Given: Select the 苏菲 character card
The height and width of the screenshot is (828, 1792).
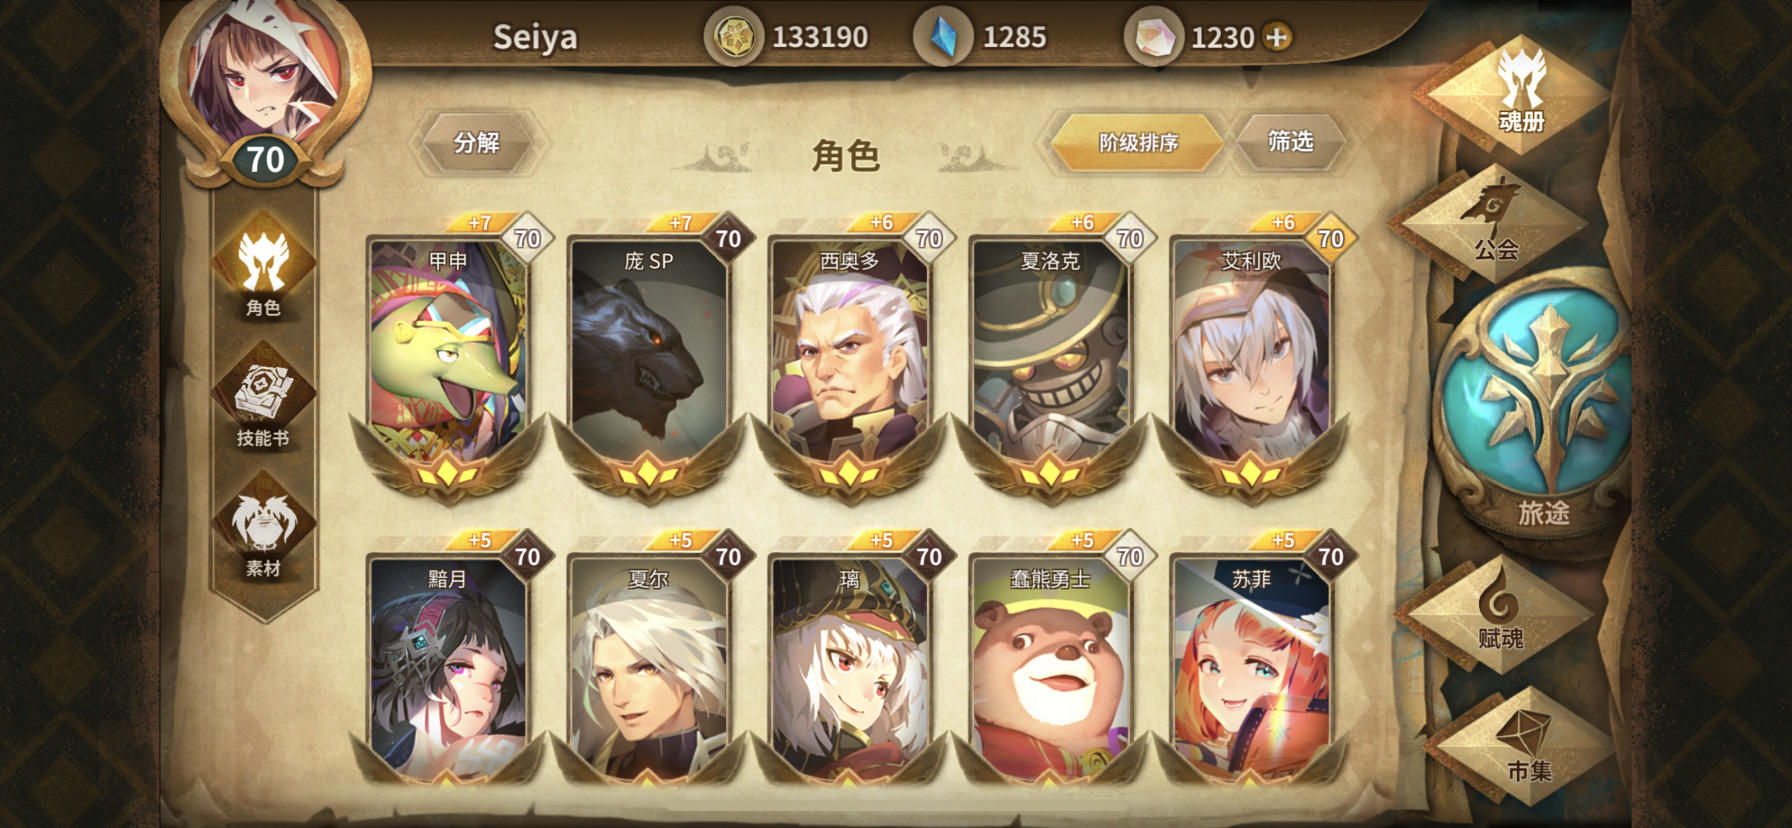Looking at the screenshot, I should [1250, 660].
